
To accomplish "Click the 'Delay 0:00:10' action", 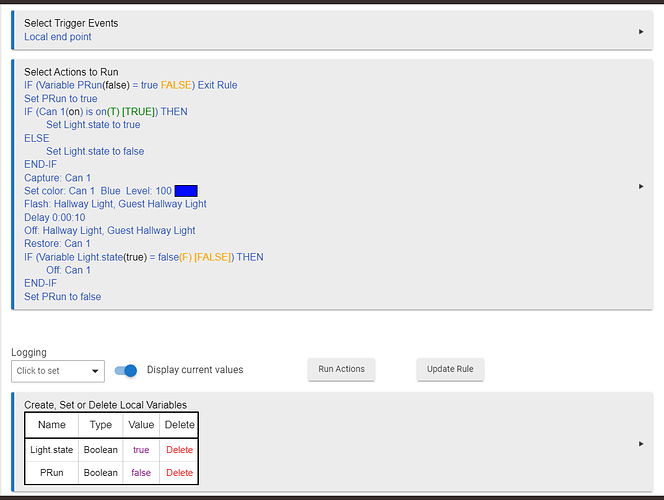I will click(x=55, y=218).
